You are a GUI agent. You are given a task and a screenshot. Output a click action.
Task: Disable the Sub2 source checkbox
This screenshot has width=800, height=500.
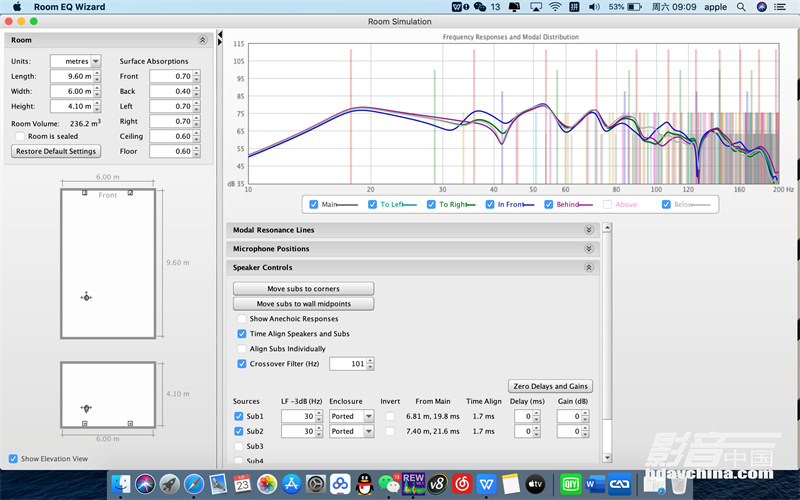click(238, 431)
